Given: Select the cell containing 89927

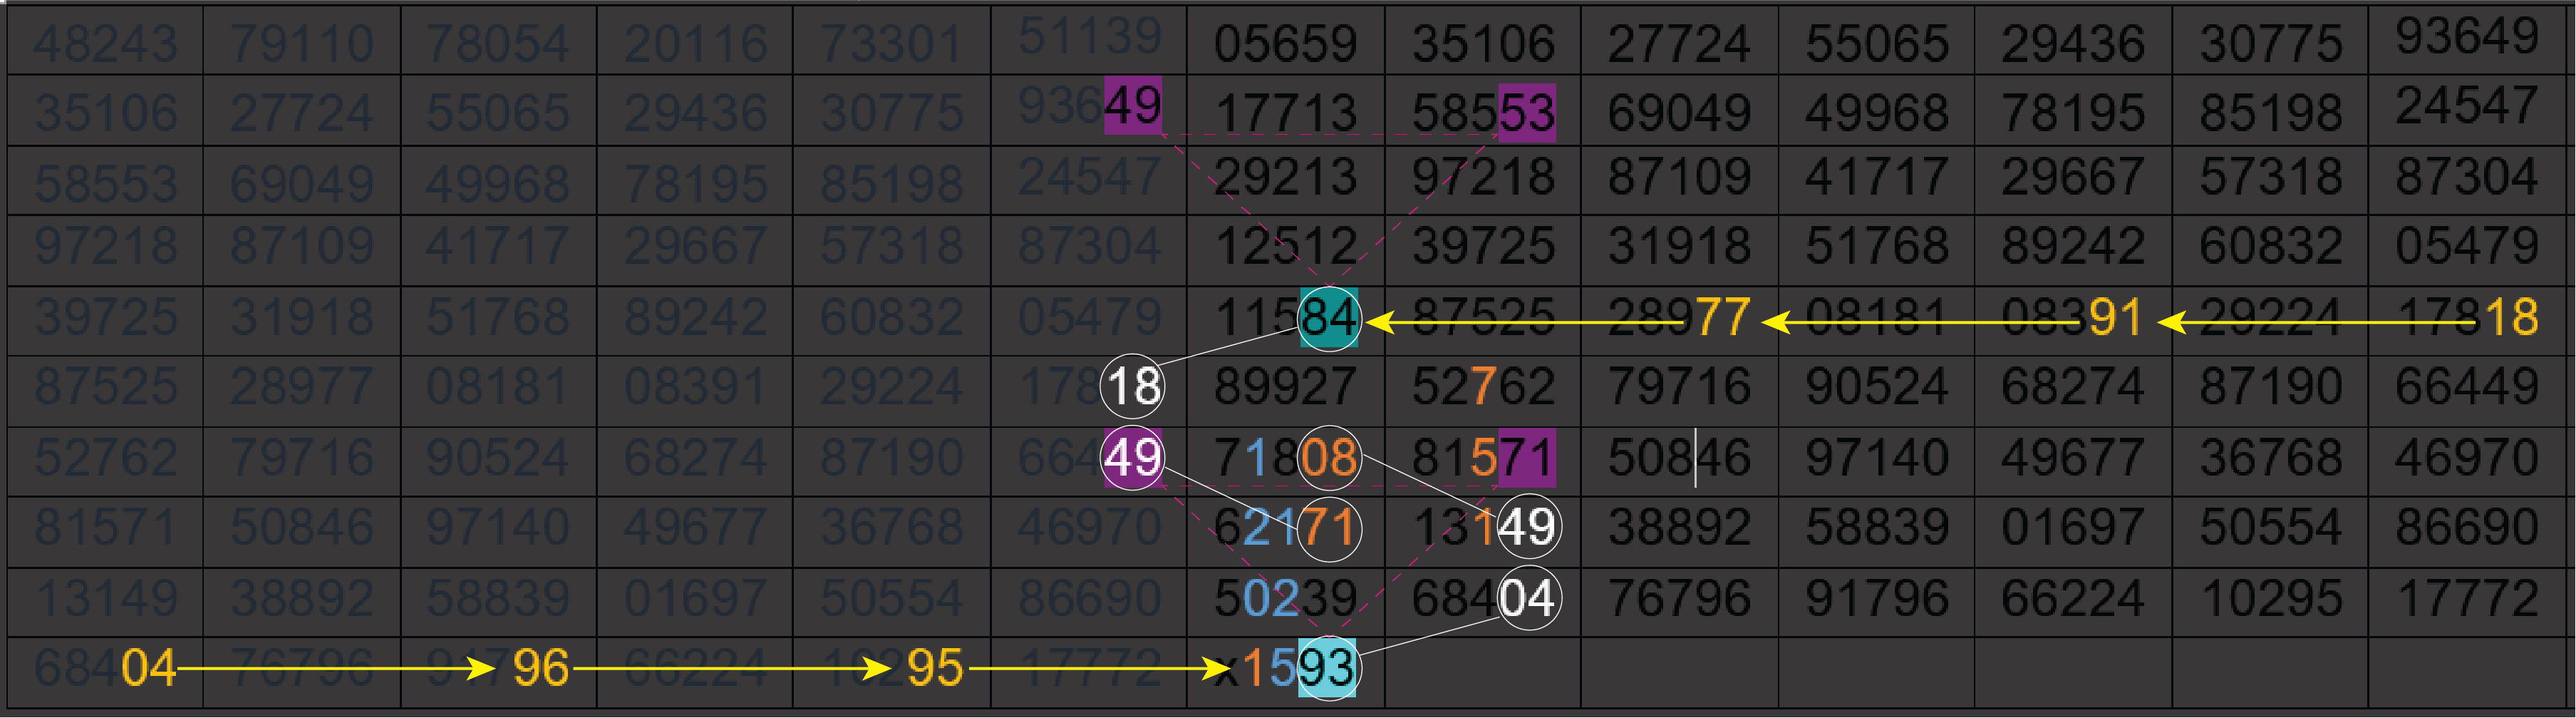Looking at the screenshot, I should (1285, 387).
